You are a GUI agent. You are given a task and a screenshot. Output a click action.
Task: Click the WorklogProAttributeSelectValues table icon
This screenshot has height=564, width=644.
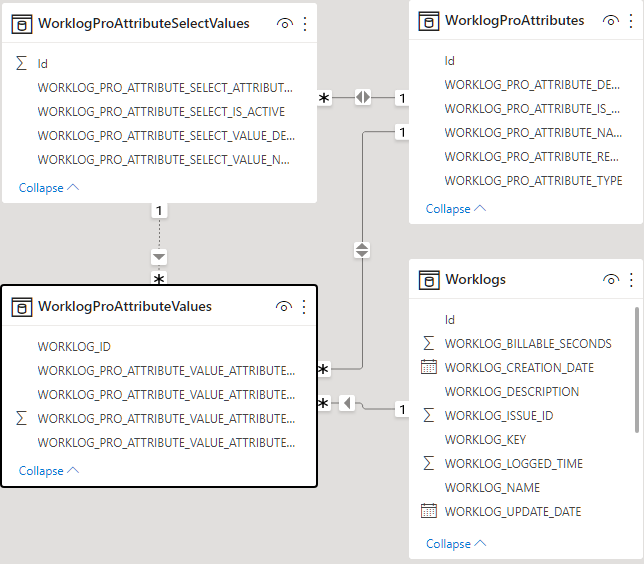click(22, 23)
